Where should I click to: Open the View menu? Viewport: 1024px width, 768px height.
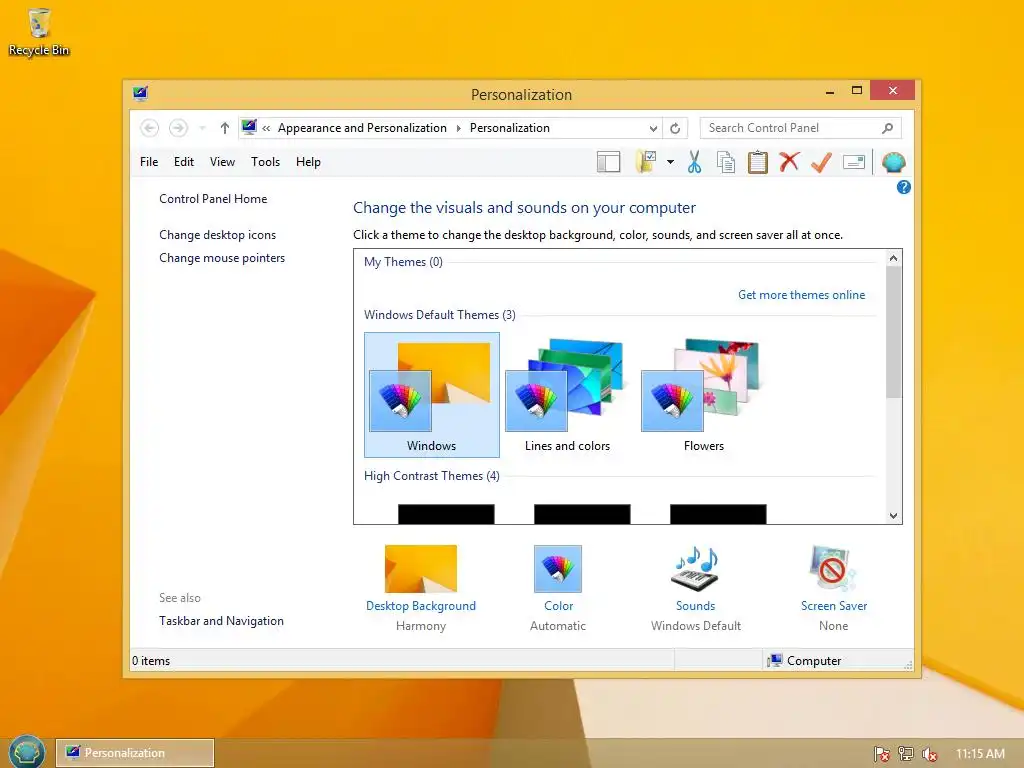[x=222, y=162]
